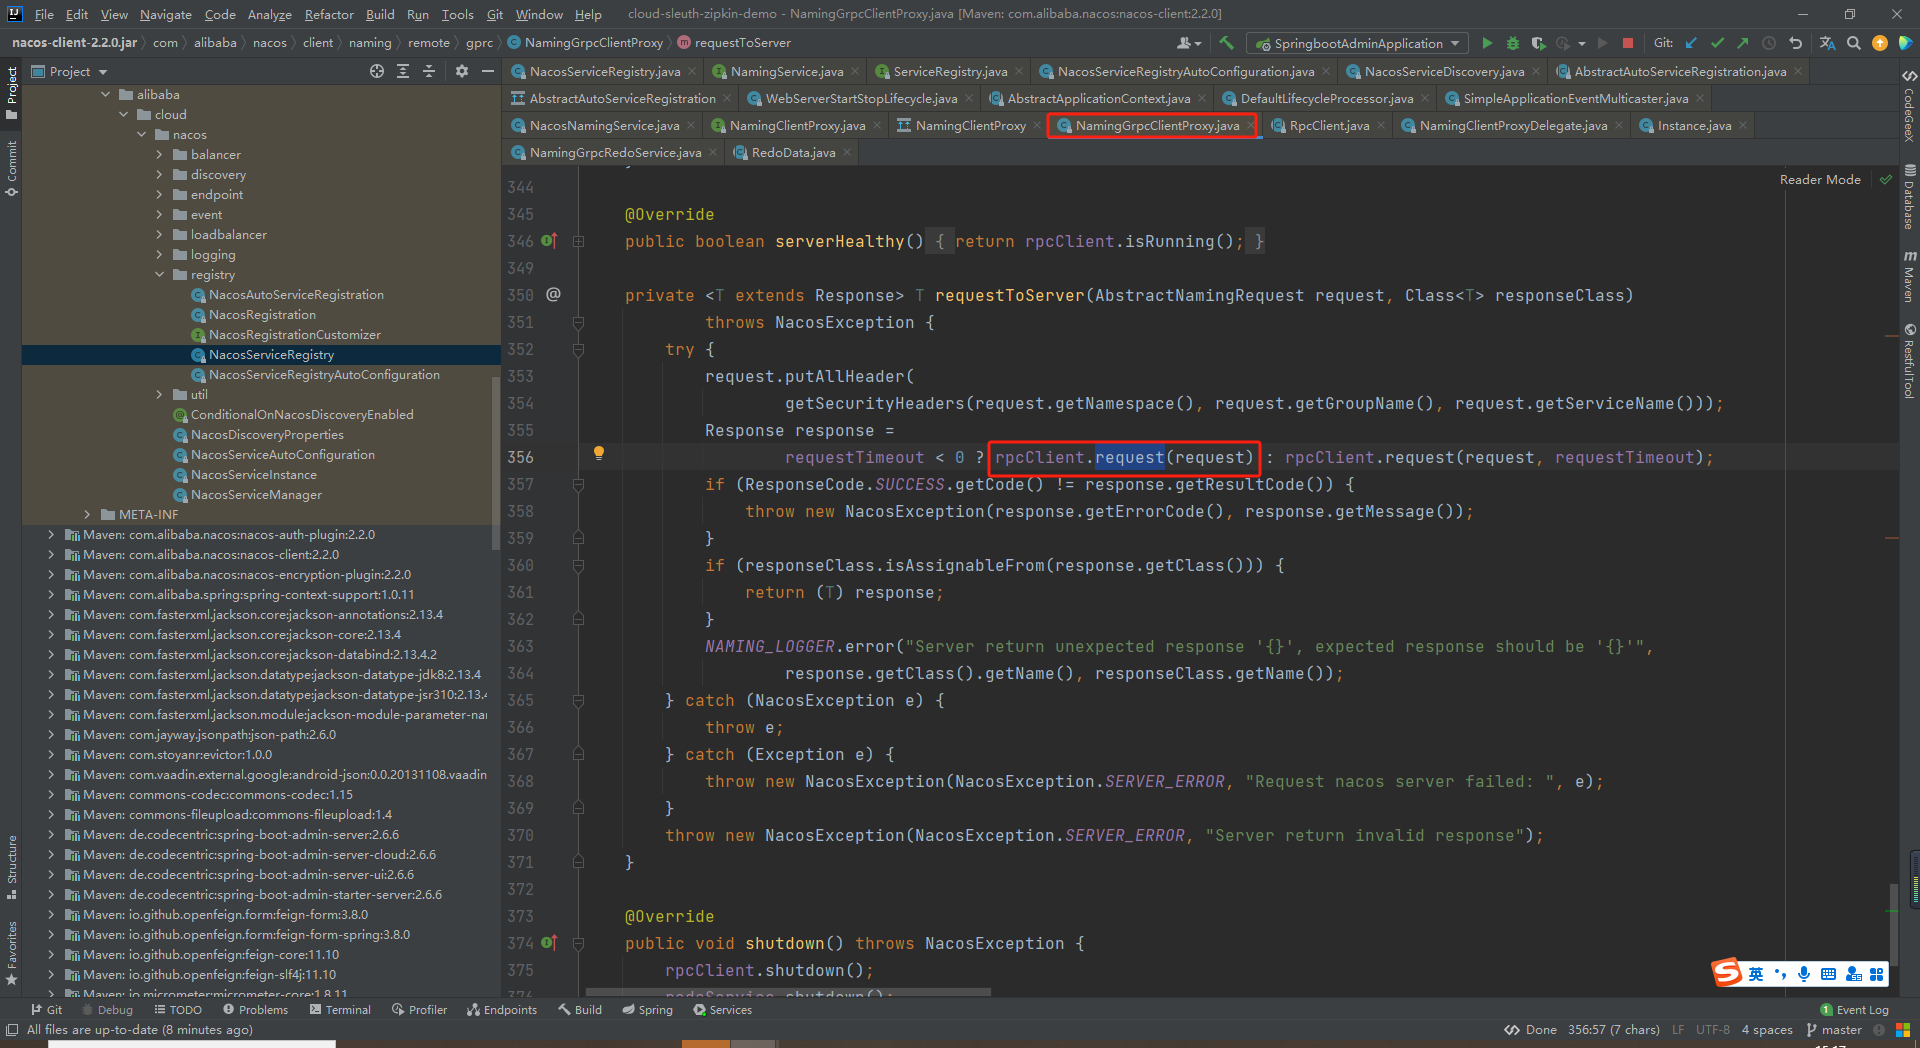The height and width of the screenshot is (1048, 1920).
Task: Open Event Log
Action: (1854, 1010)
